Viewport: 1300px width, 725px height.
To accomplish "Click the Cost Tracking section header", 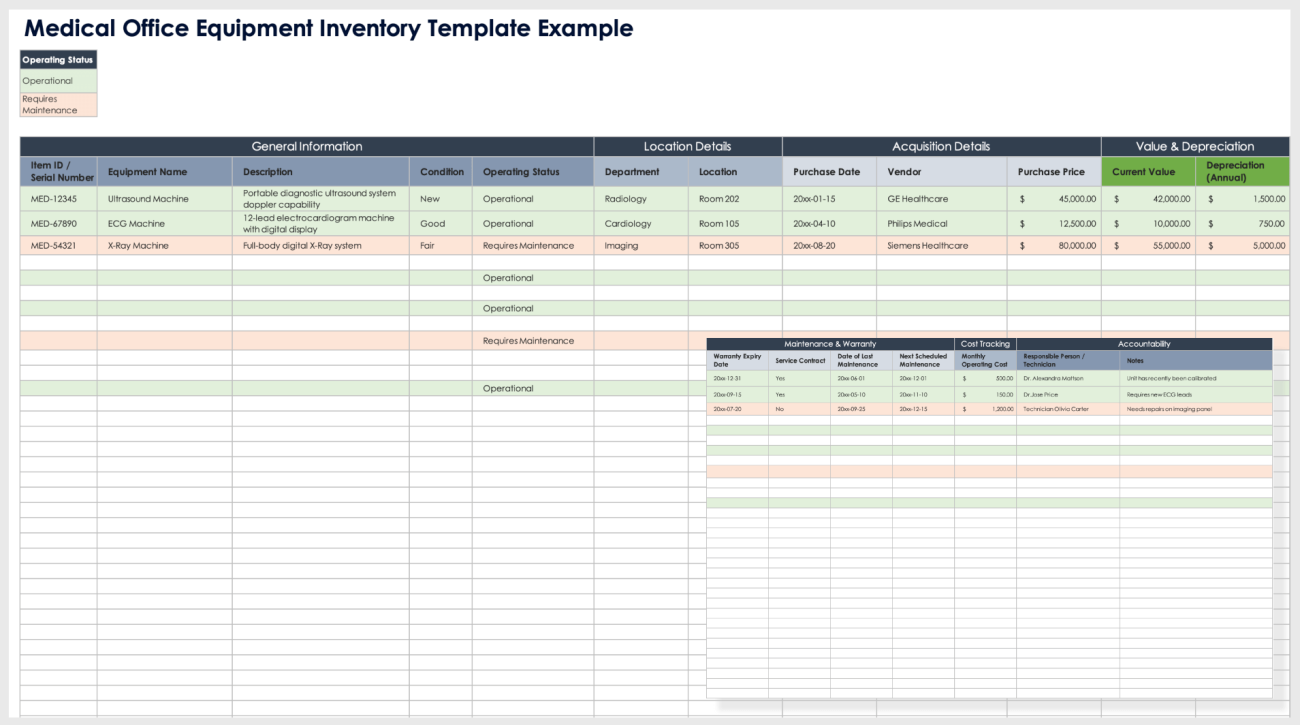I will pyautogui.click(x=985, y=344).
